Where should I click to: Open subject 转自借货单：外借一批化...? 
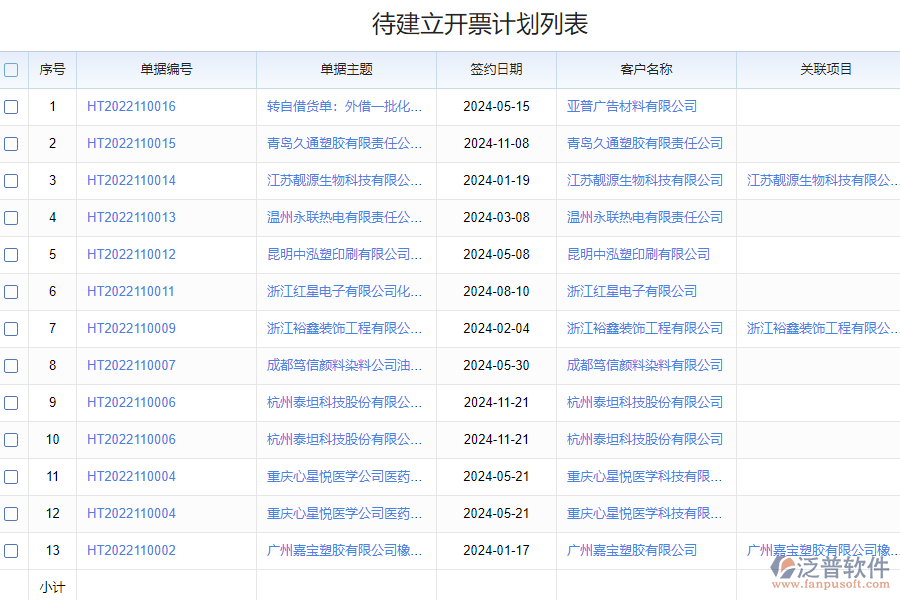click(x=345, y=105)
